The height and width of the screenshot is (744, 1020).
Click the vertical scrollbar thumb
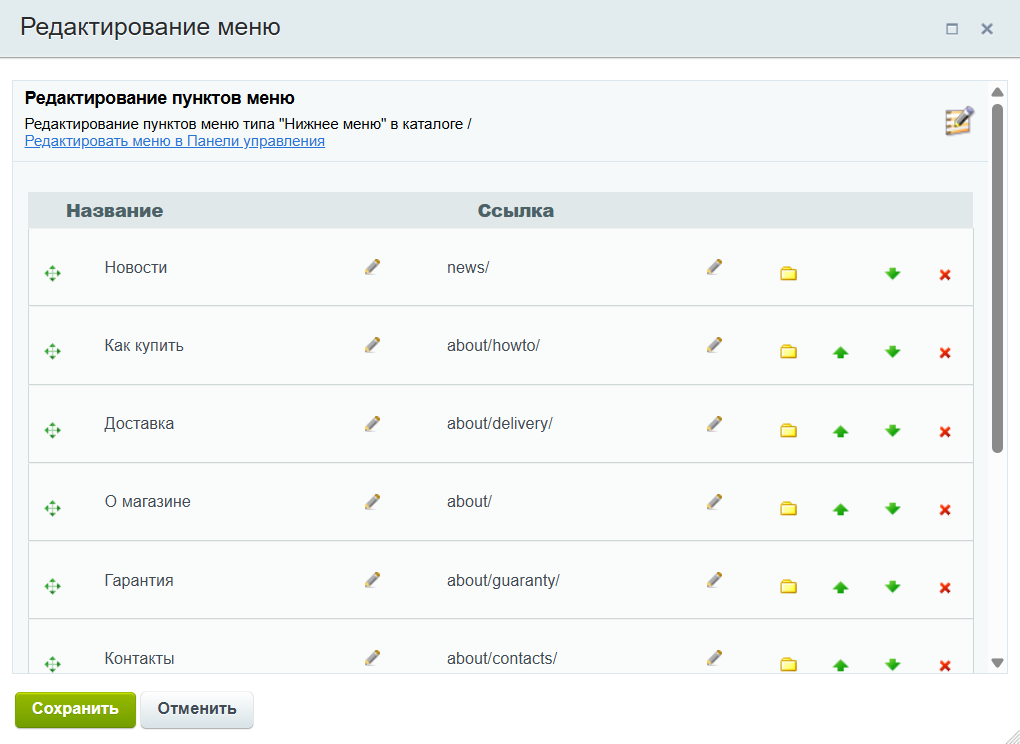997,278
